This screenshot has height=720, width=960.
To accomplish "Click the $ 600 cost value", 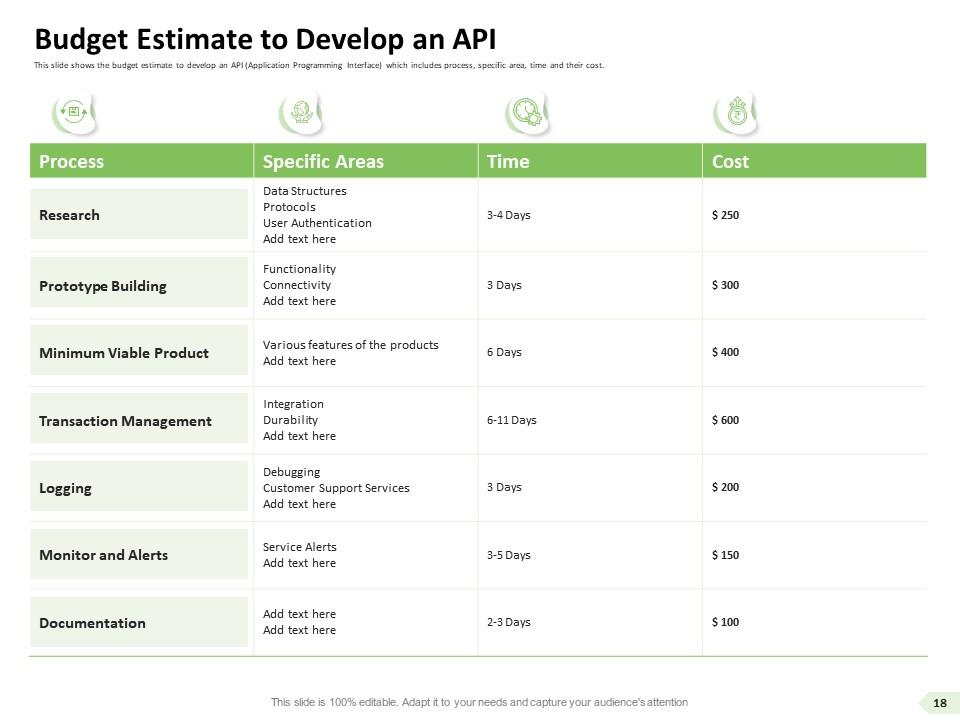I will coord(725,420).
